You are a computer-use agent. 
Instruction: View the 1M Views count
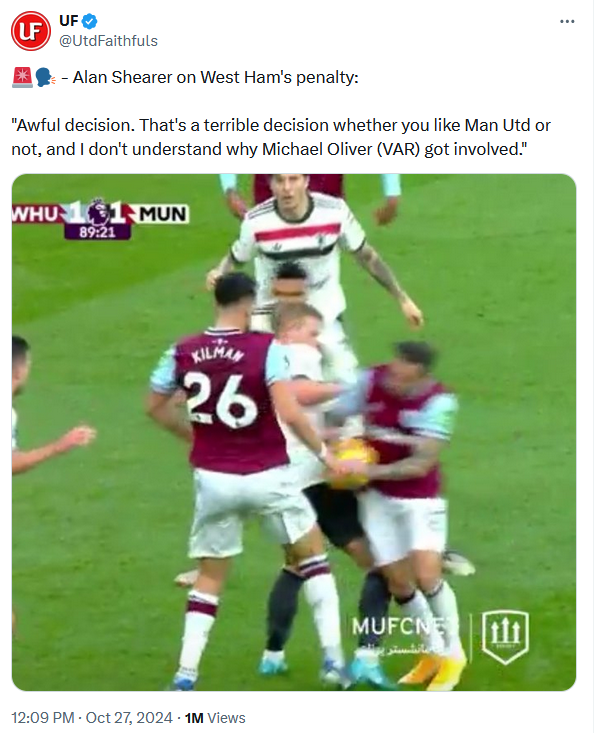coord(215,718)
